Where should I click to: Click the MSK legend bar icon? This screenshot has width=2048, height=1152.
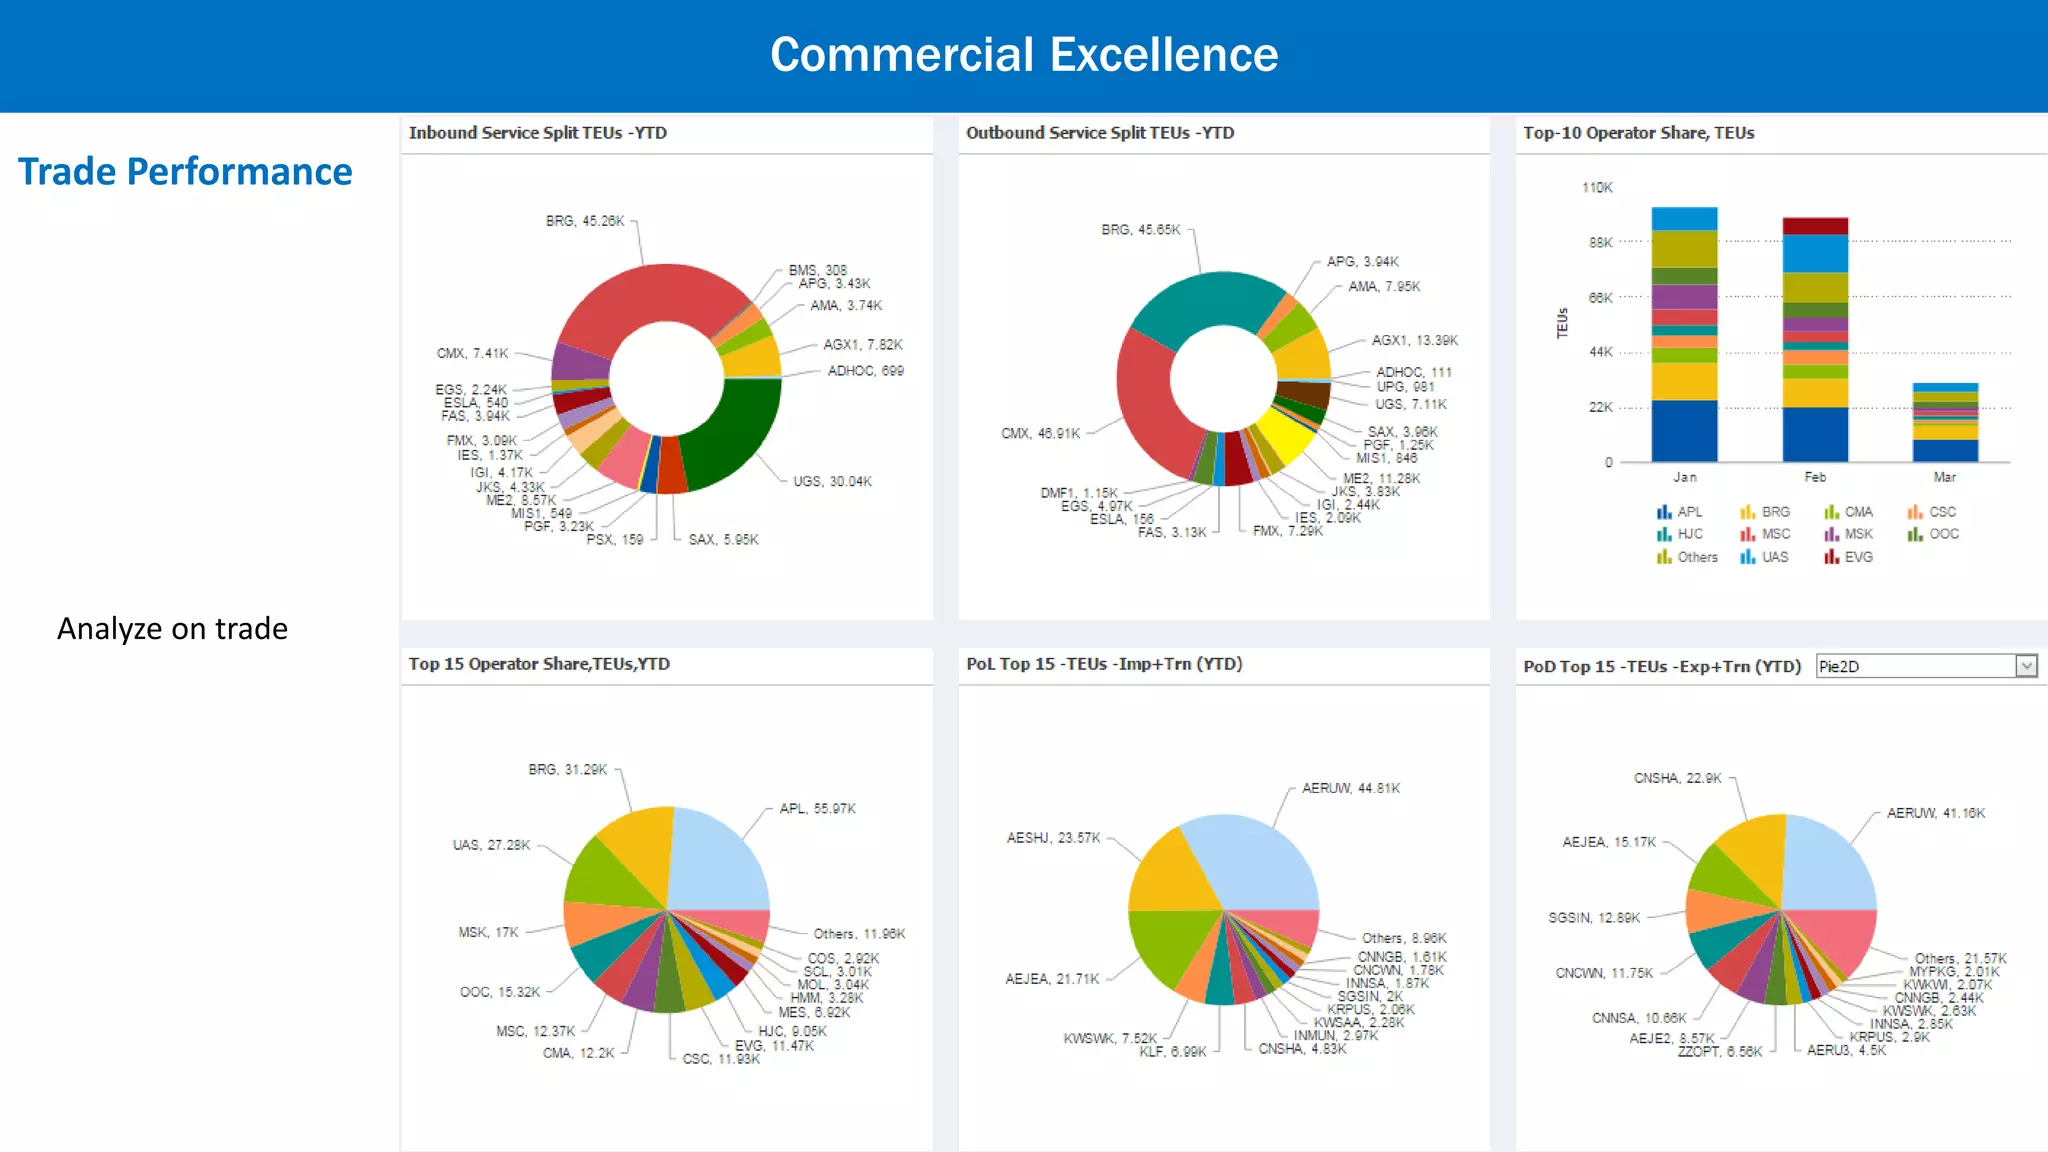[x=1831, y=535]
